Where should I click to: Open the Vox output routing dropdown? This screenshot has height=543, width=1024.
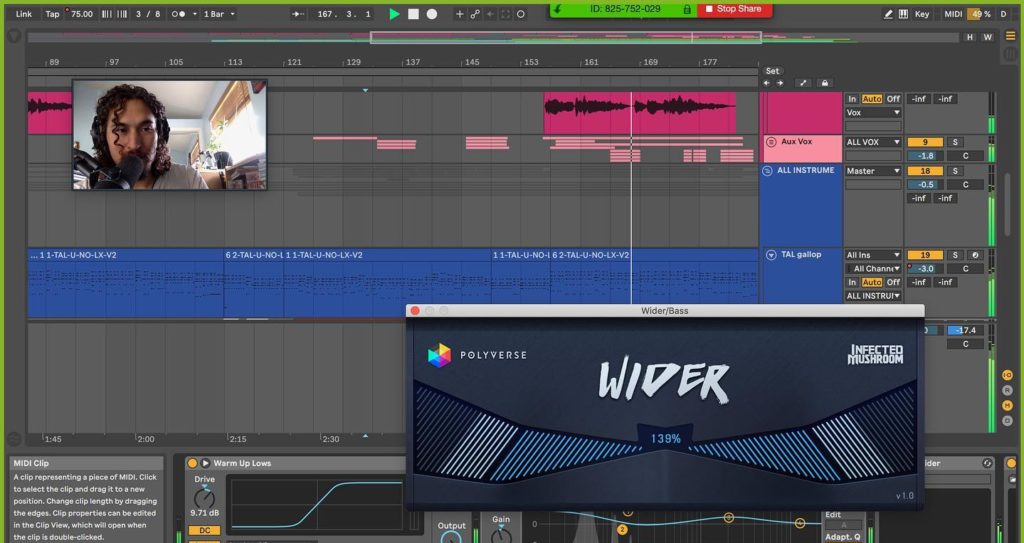(873, 112)
